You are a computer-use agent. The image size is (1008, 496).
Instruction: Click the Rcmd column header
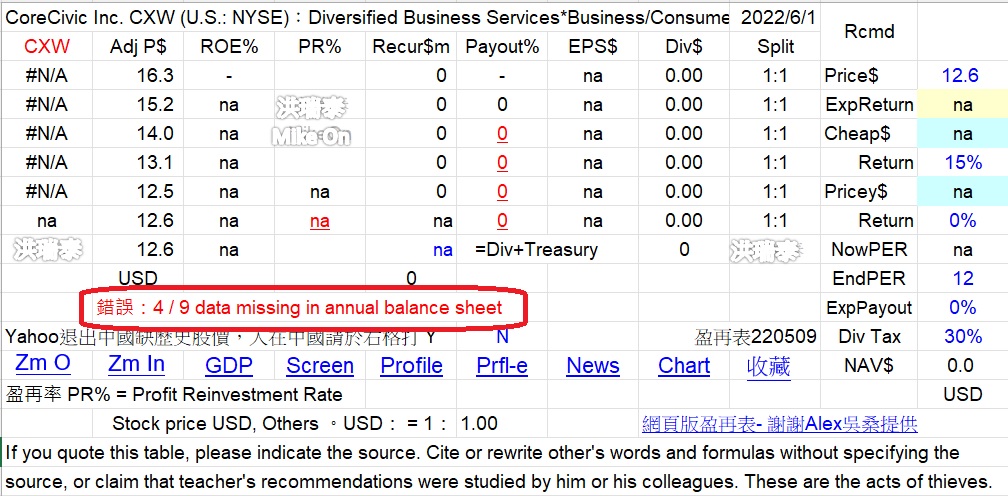coord(868,32)
